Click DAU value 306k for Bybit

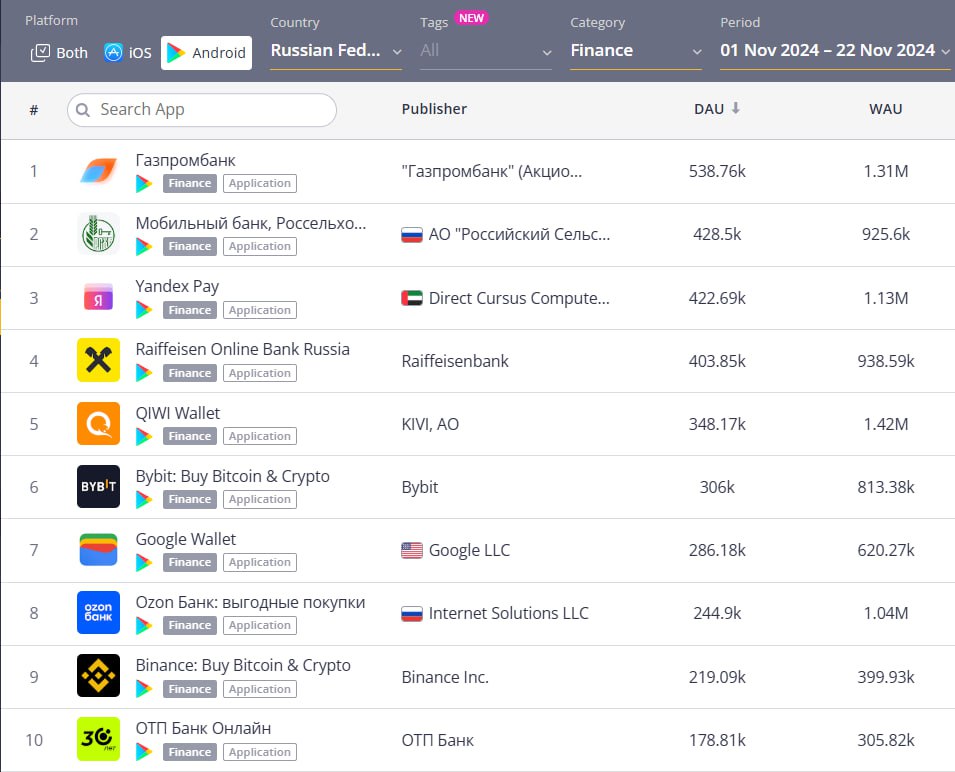(717, 487)
